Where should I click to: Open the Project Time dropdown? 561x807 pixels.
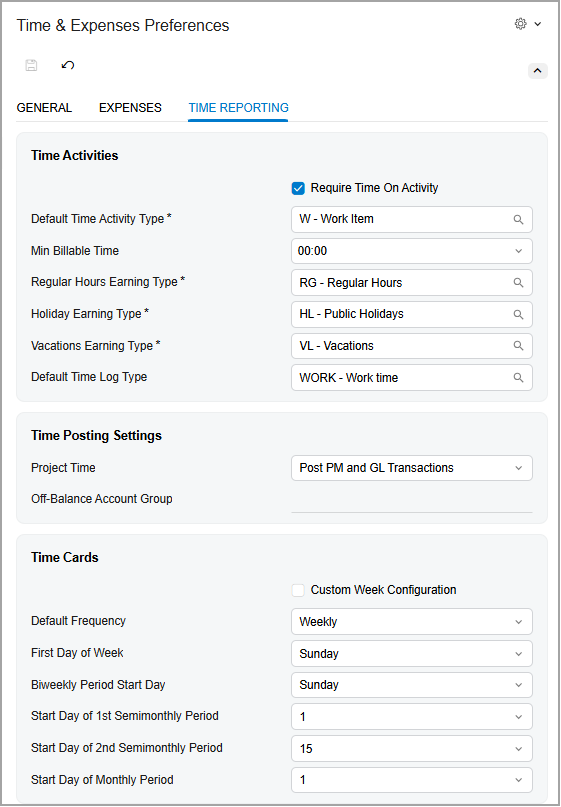point(412,468)
